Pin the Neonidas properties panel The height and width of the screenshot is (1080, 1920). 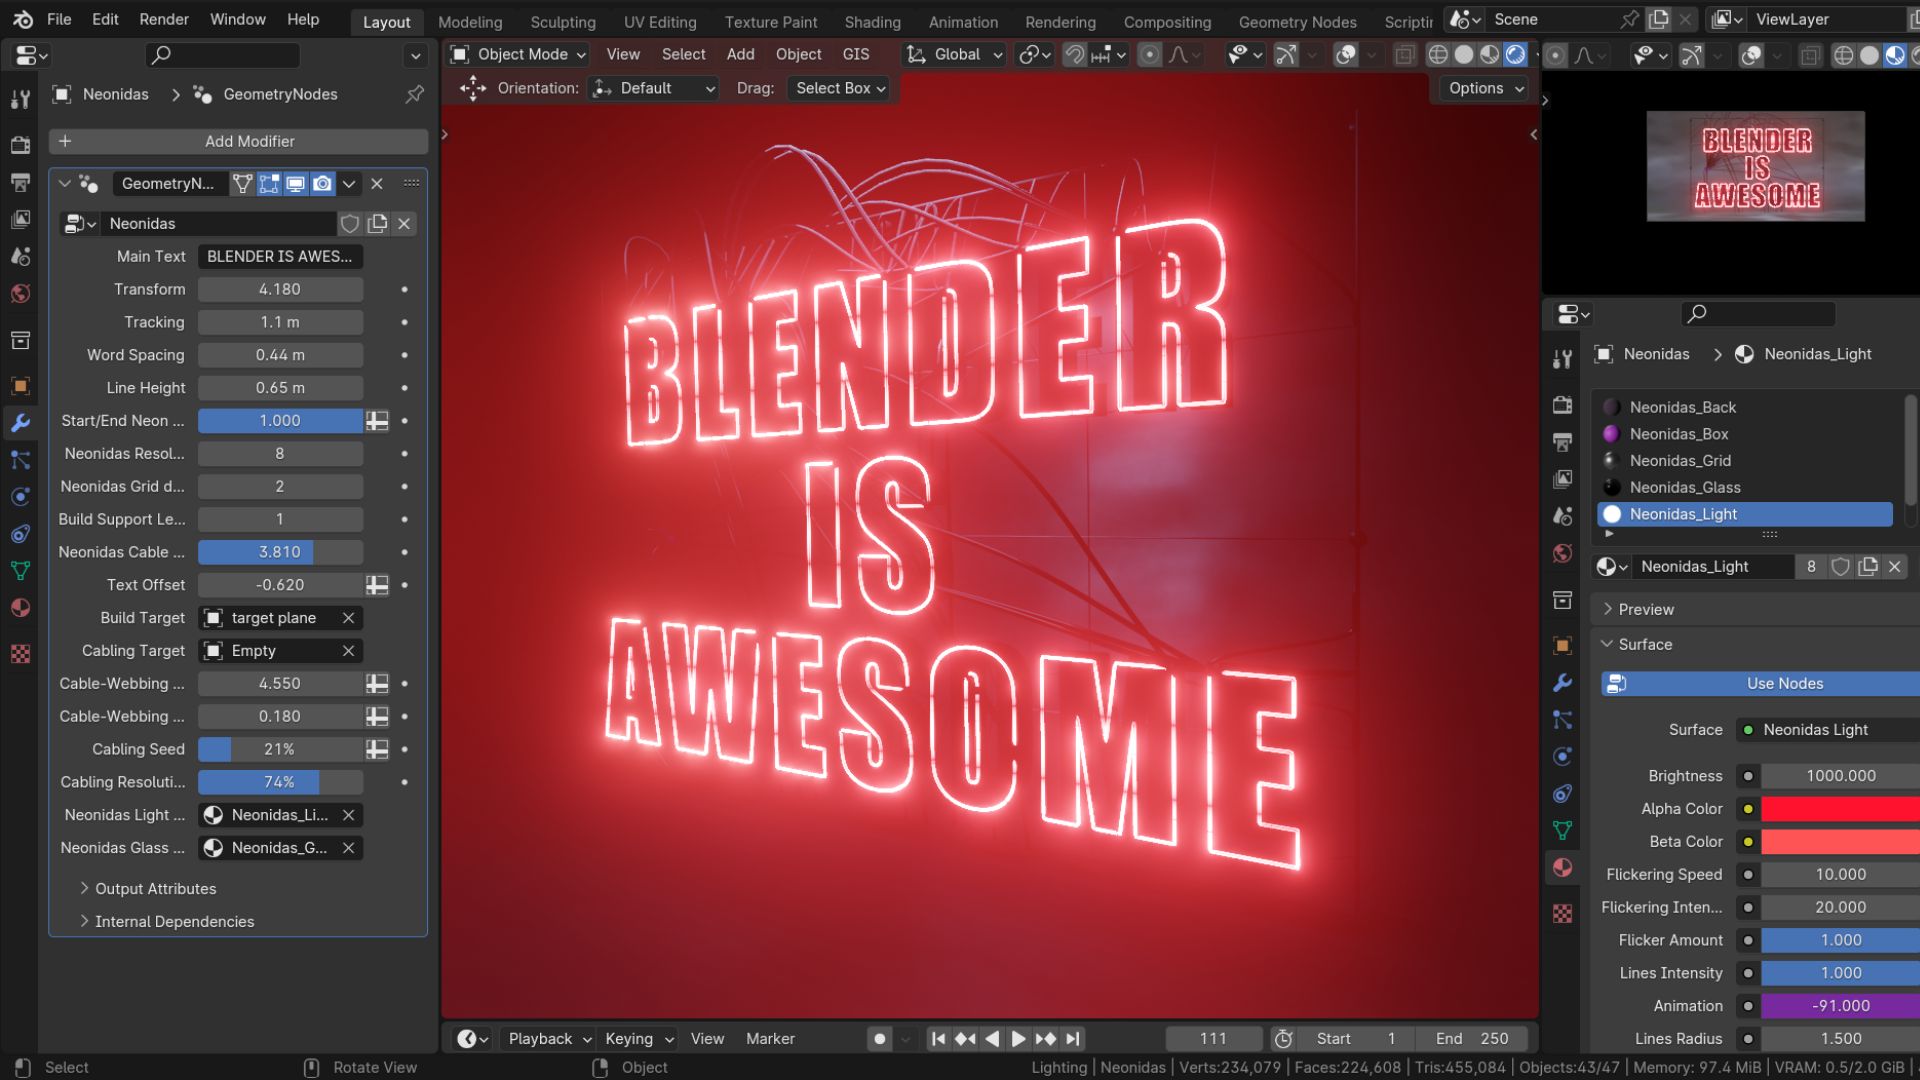(x=414, y=94)
